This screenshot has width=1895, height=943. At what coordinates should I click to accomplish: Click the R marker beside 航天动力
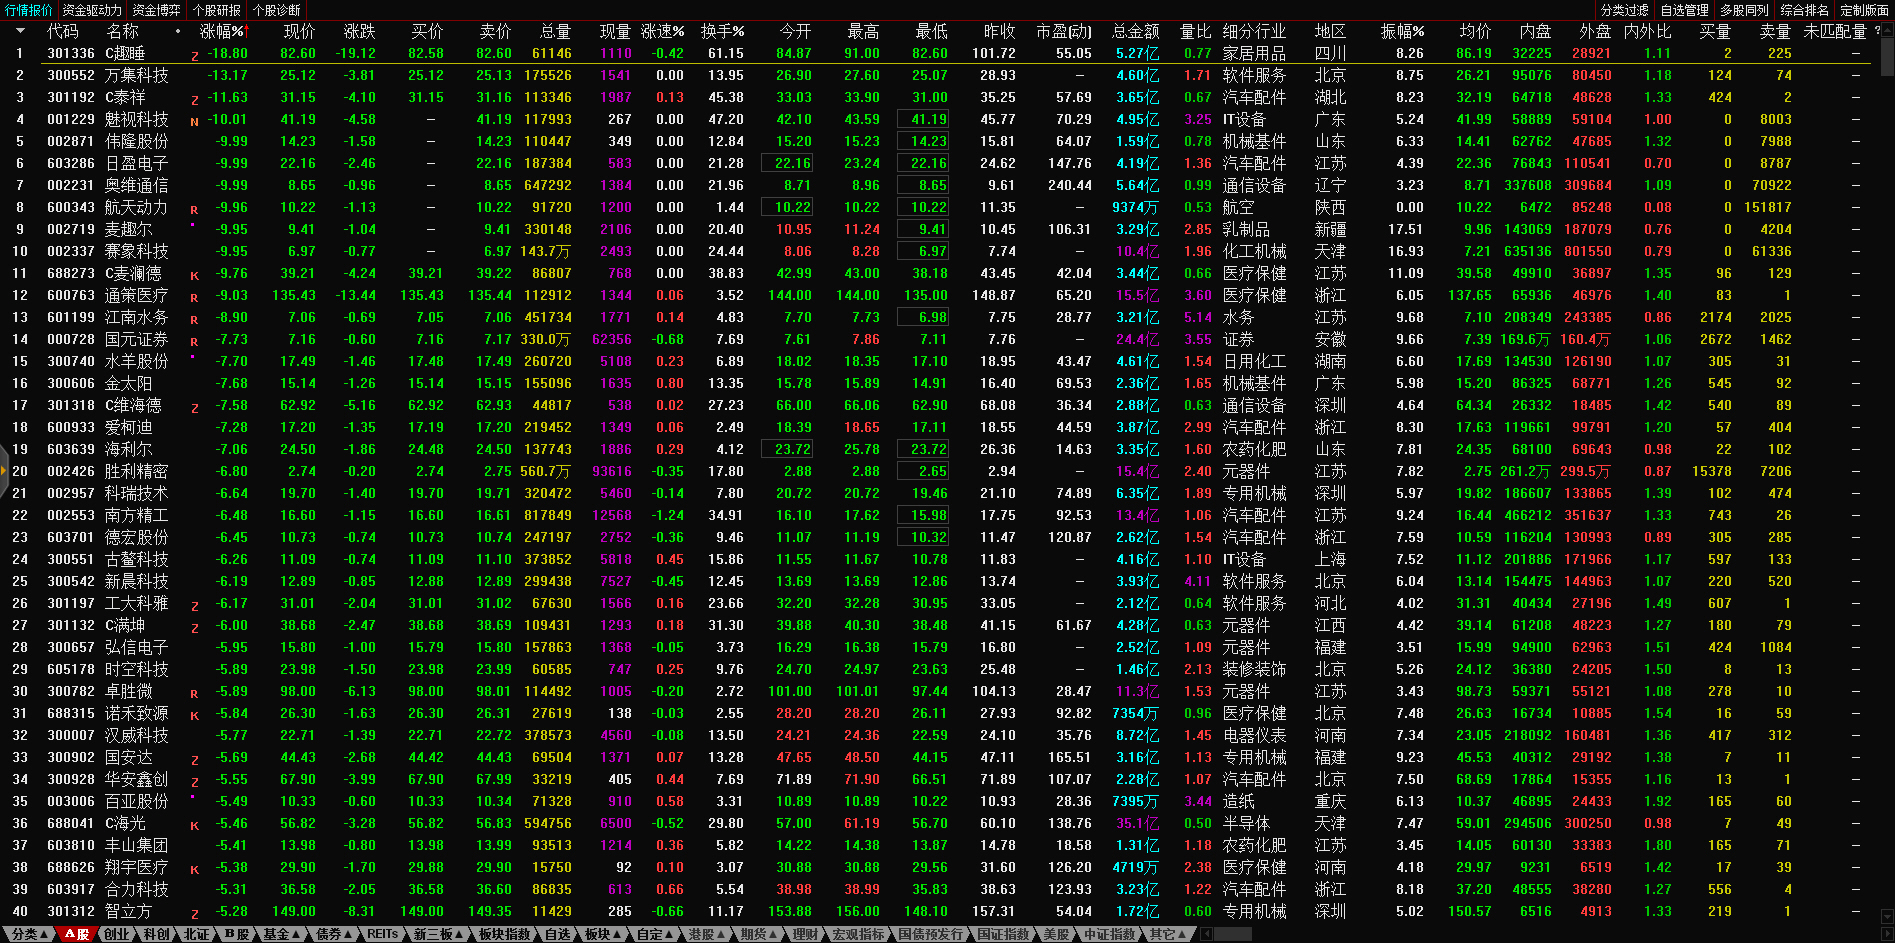coord(195,210)
